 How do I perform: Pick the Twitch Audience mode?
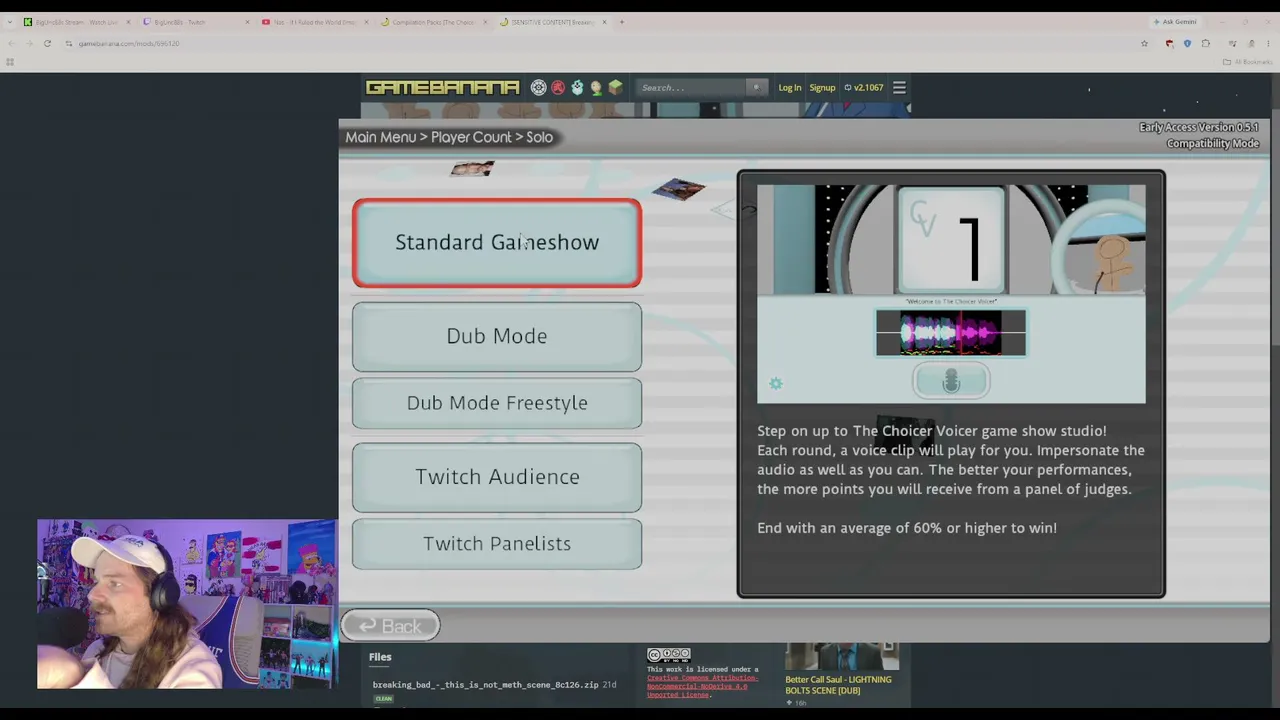[497, 477]
